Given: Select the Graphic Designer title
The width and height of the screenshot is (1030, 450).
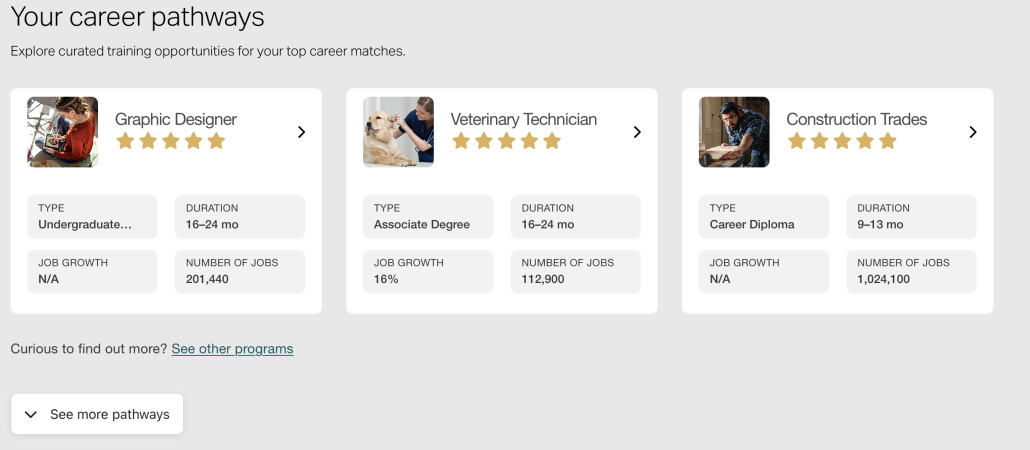Looking at the screenshot, I should 176,119.
